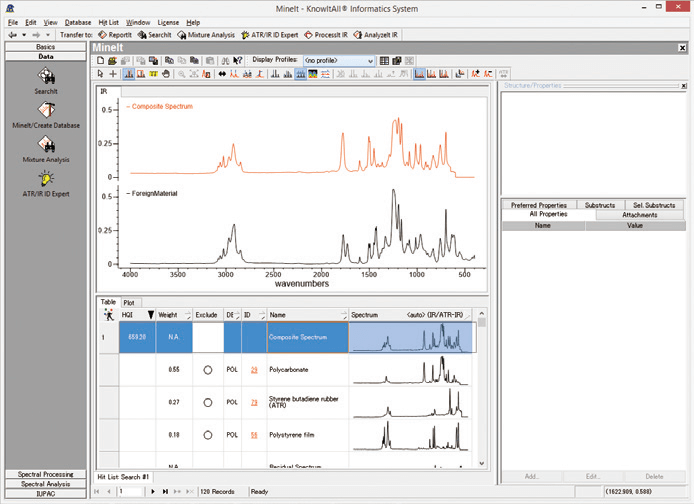Click the color map spectrum display icon
Image resolution: width=694 pixels, height=504 pixels.
pyautogui.click(x=313, y=74)
